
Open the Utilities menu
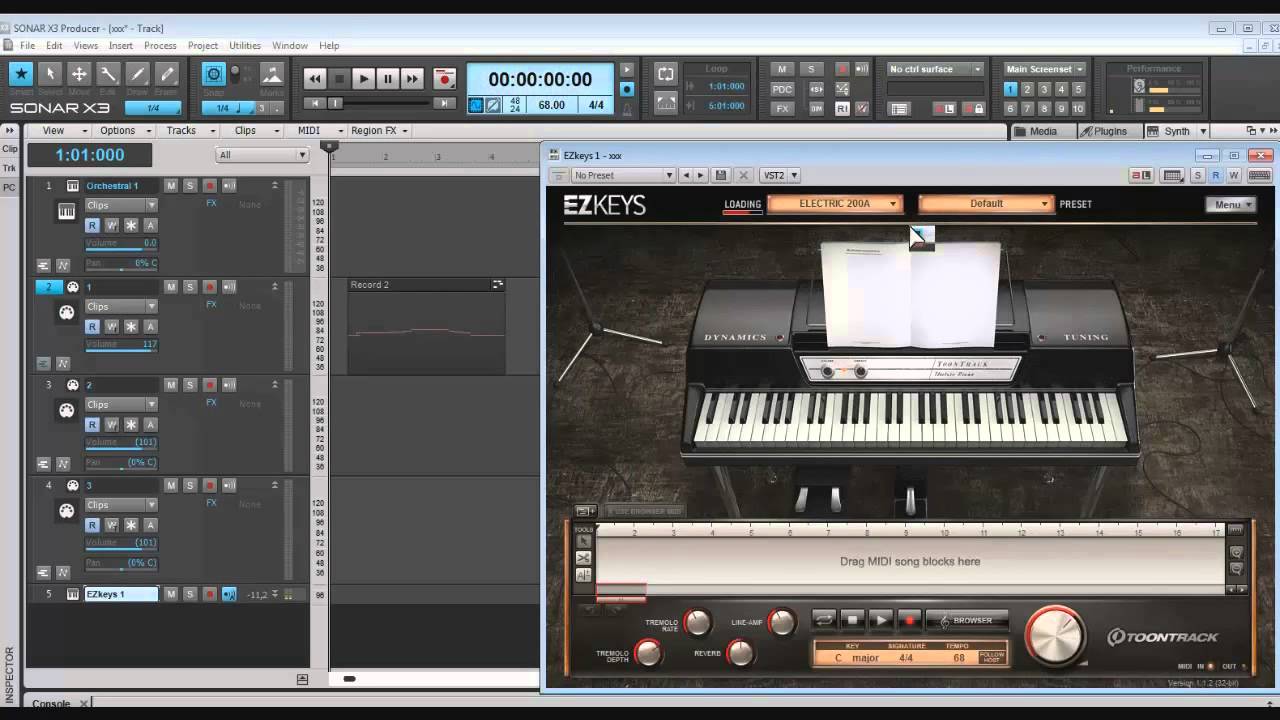coord(245,45)
